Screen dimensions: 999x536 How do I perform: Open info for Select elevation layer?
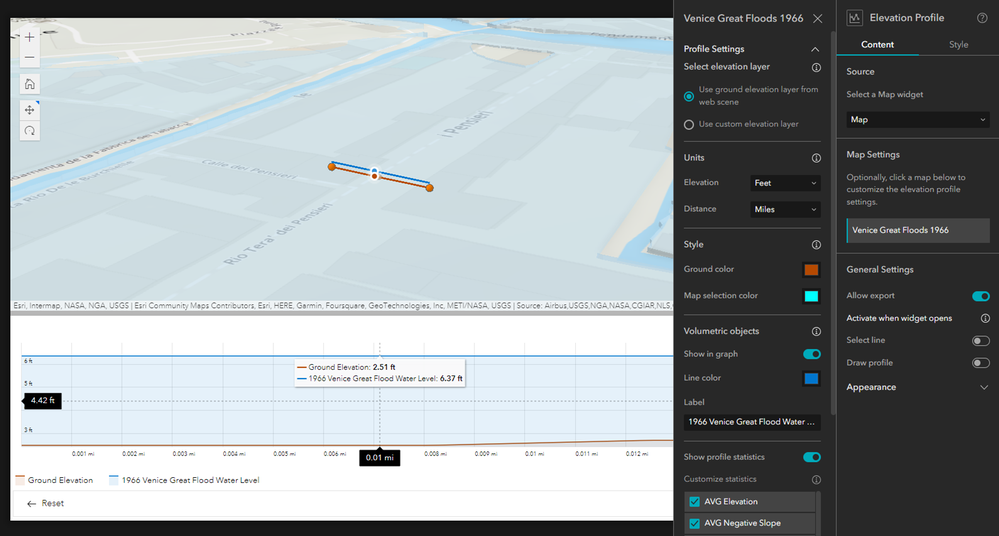pos(816,68)
